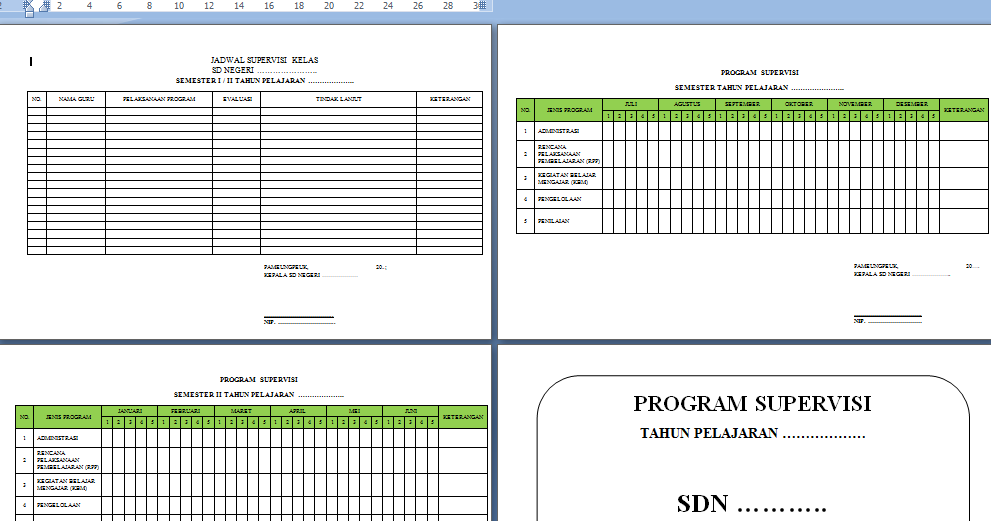
Task: Select the 'SEPTEMBER' month header
Action: pos(743,104)
